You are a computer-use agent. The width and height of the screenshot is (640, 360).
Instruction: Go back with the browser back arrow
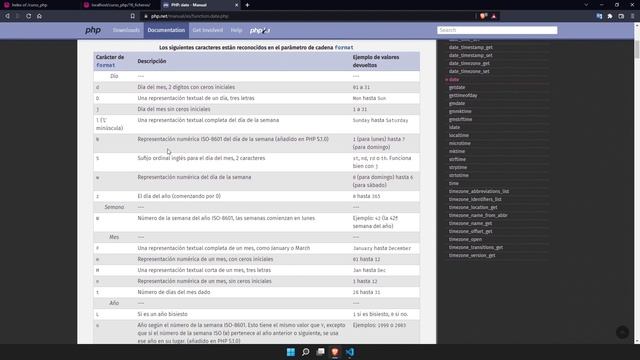coord(7,16)
